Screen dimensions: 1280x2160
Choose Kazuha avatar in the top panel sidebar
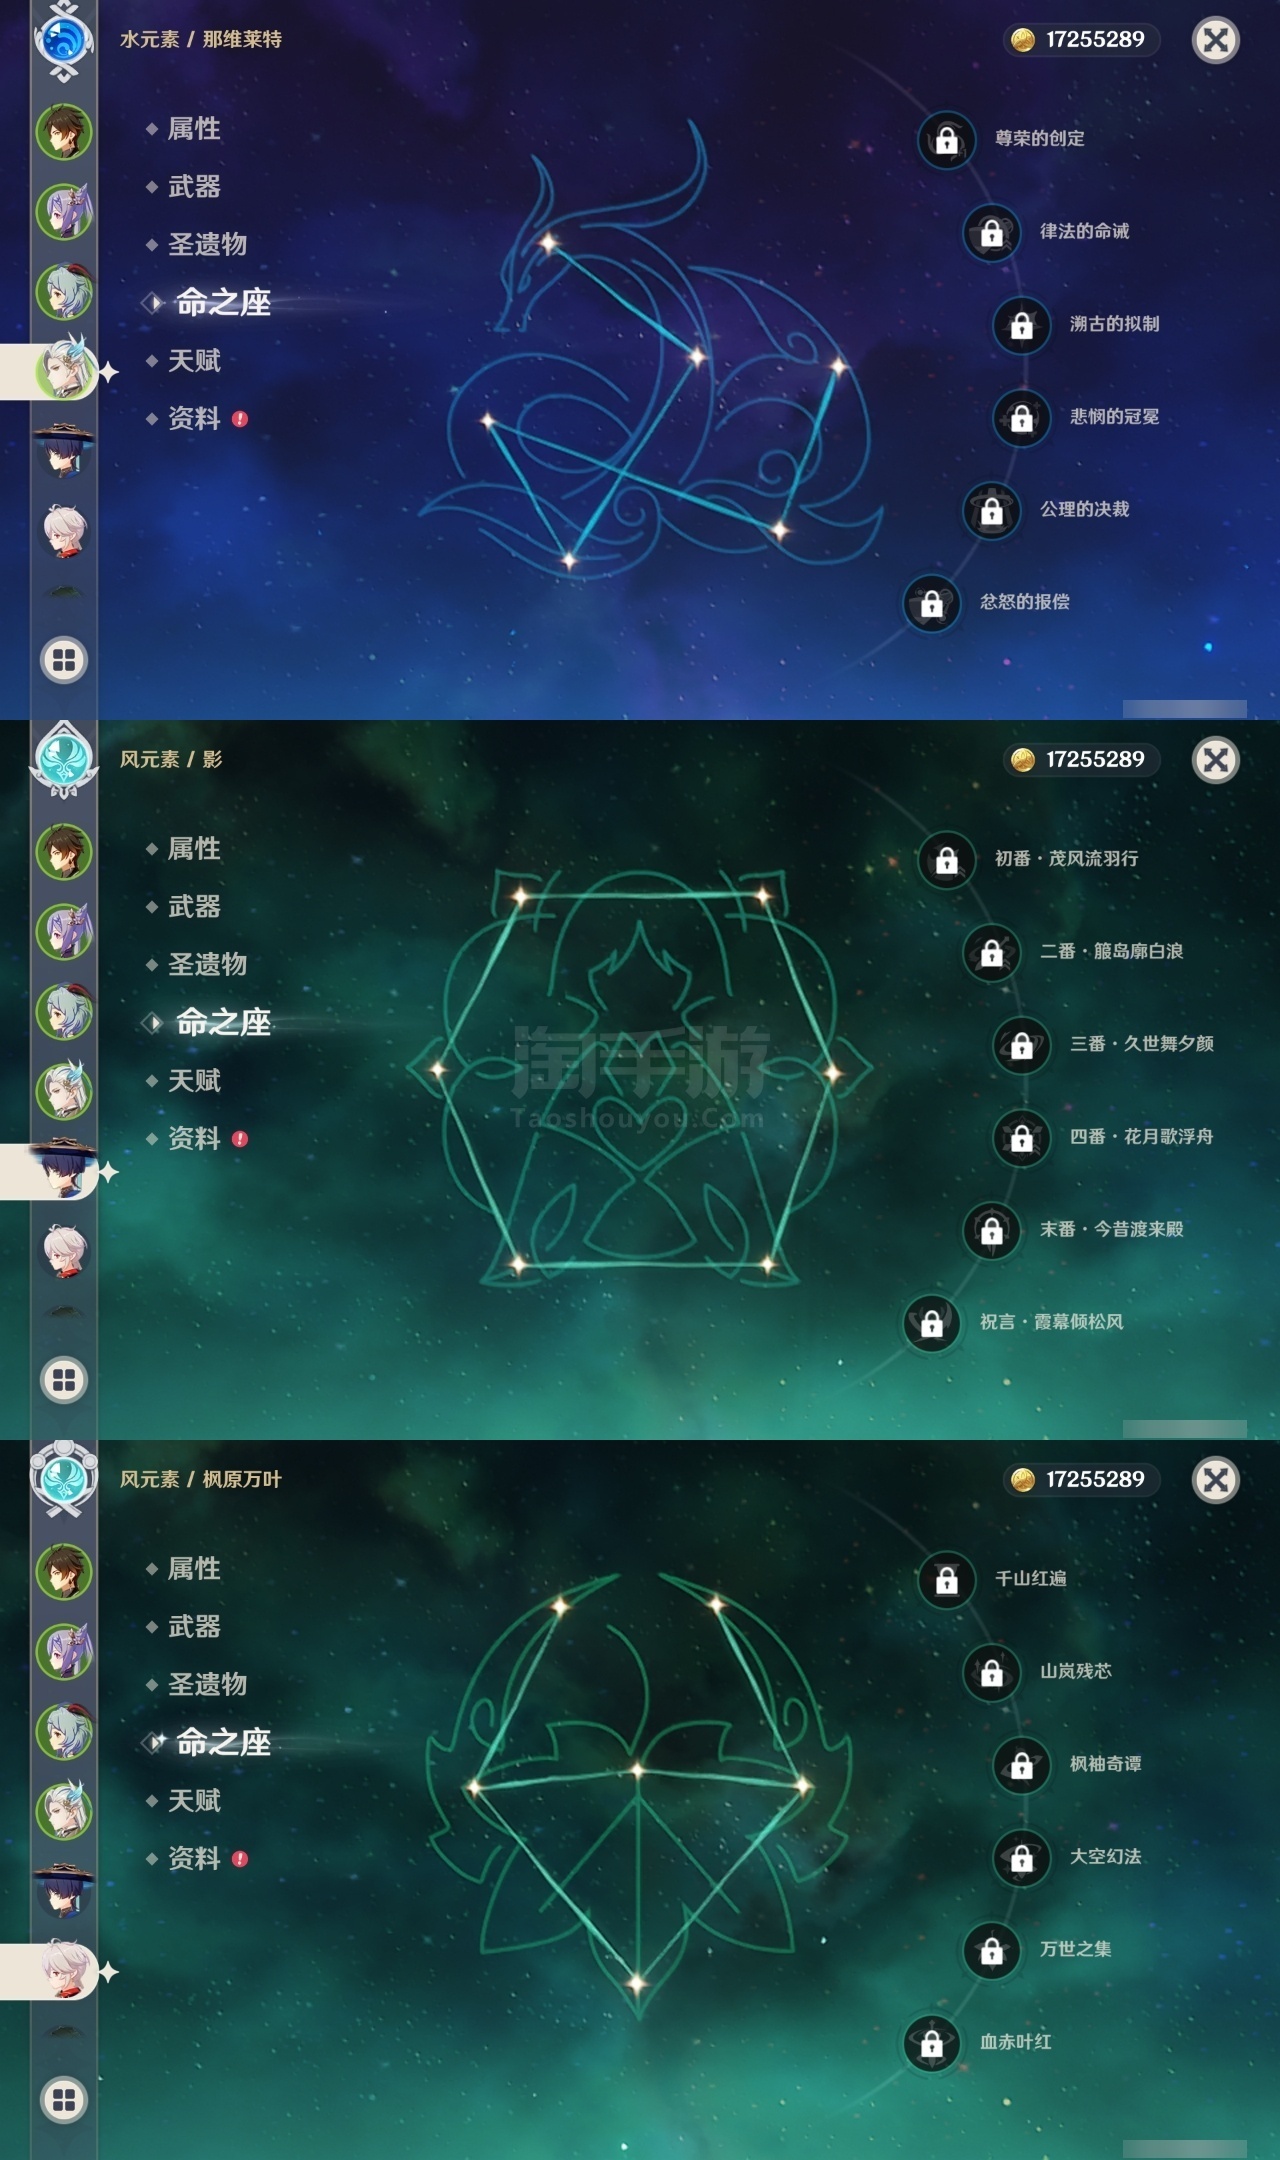tap(64, 531)
